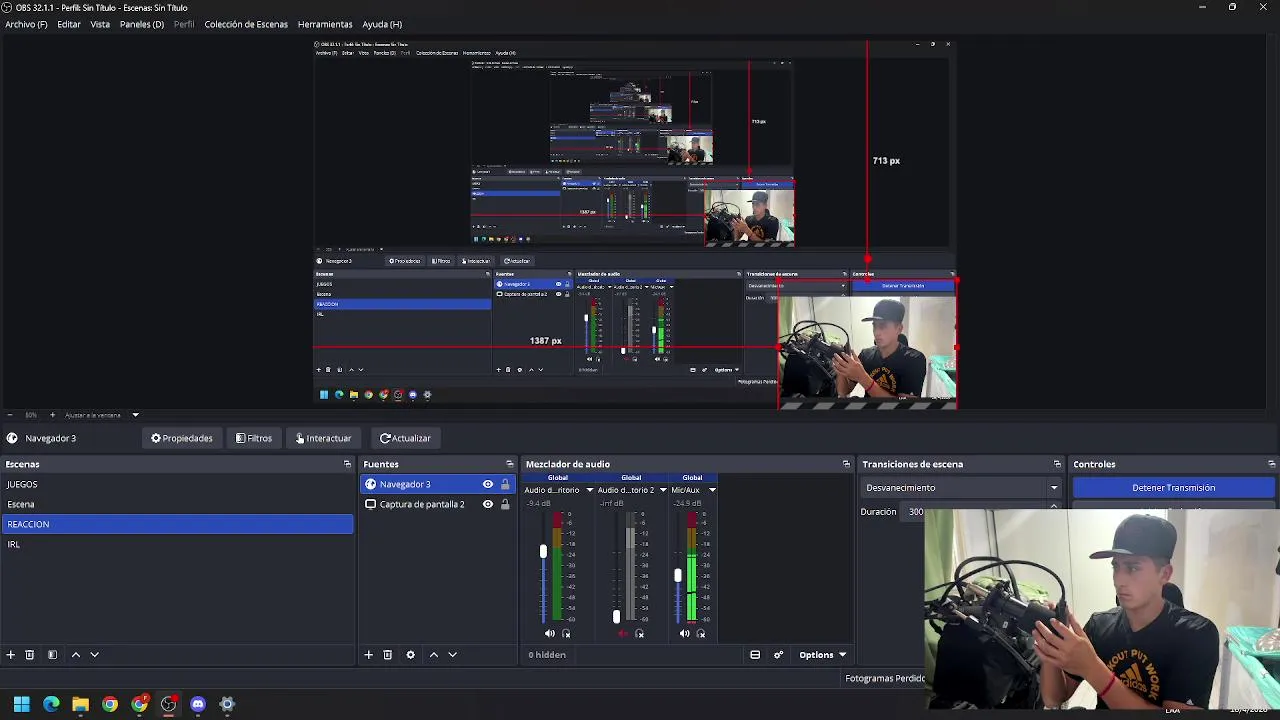This screenshot has width=1280, height=720.
Task: Click the OBS Studio taskbar icon
Action: click(x=168, y=704)
